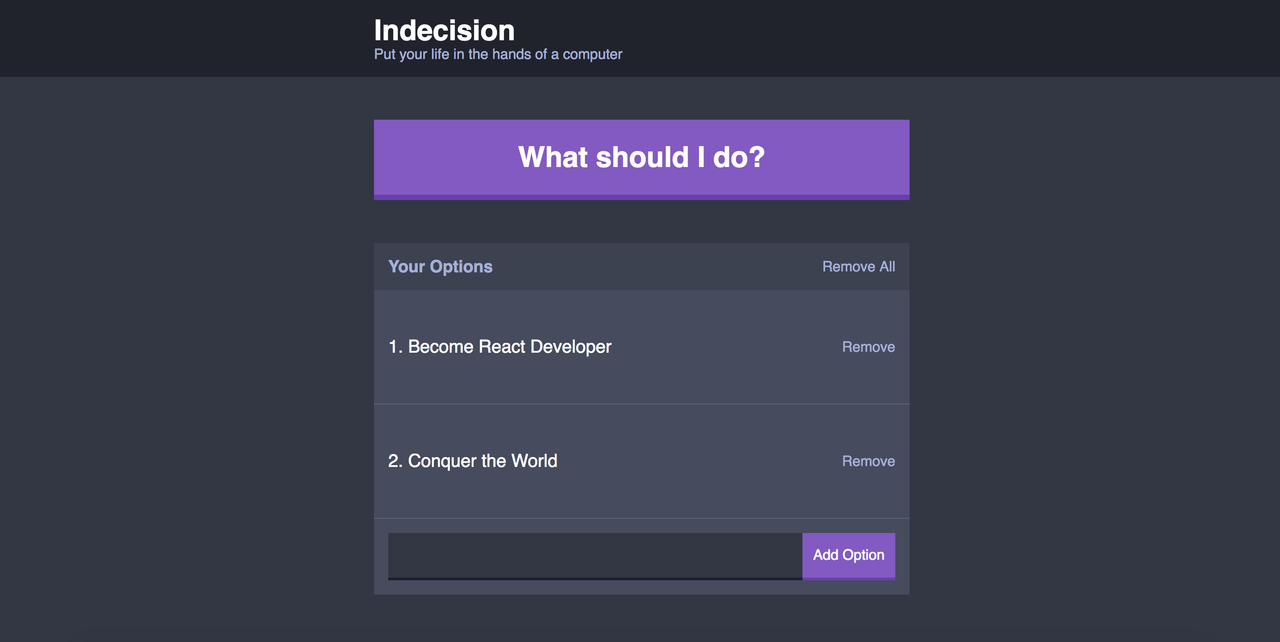Focus the new option text input
Screen dimensions: 1280x642
tap(595, 556)
